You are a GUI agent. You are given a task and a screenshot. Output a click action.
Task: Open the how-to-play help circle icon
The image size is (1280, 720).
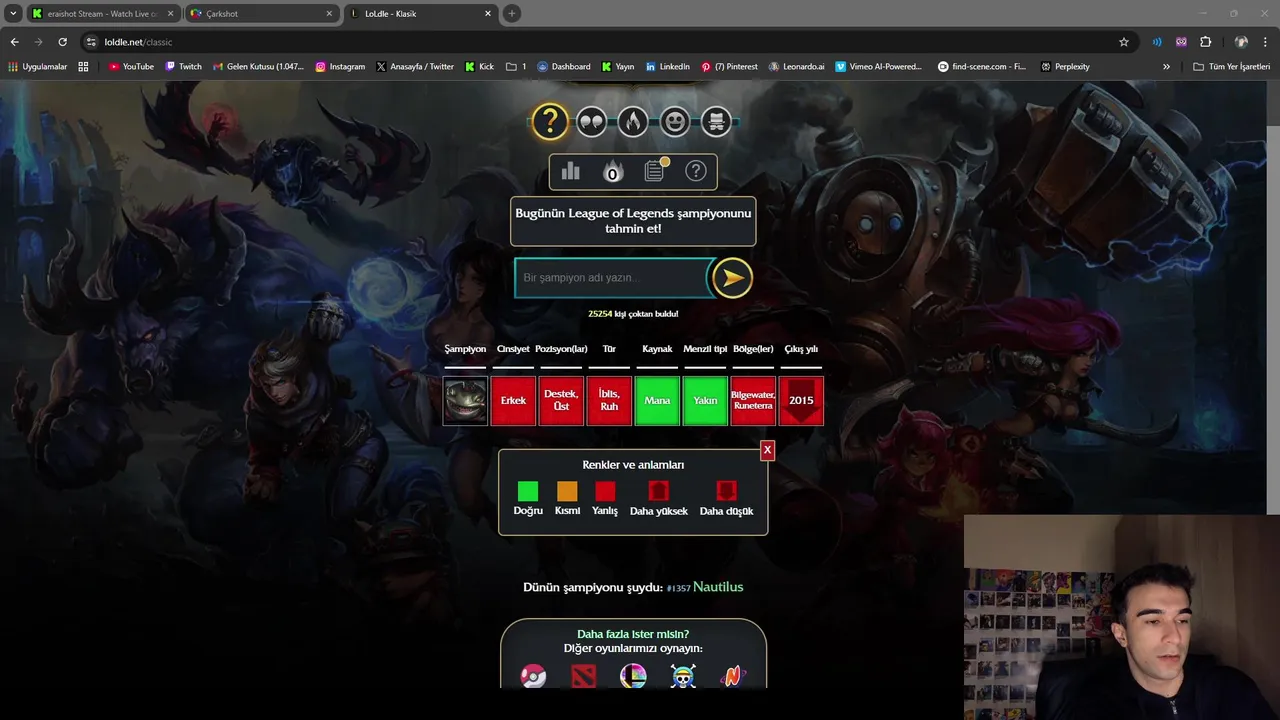(696, 171)
